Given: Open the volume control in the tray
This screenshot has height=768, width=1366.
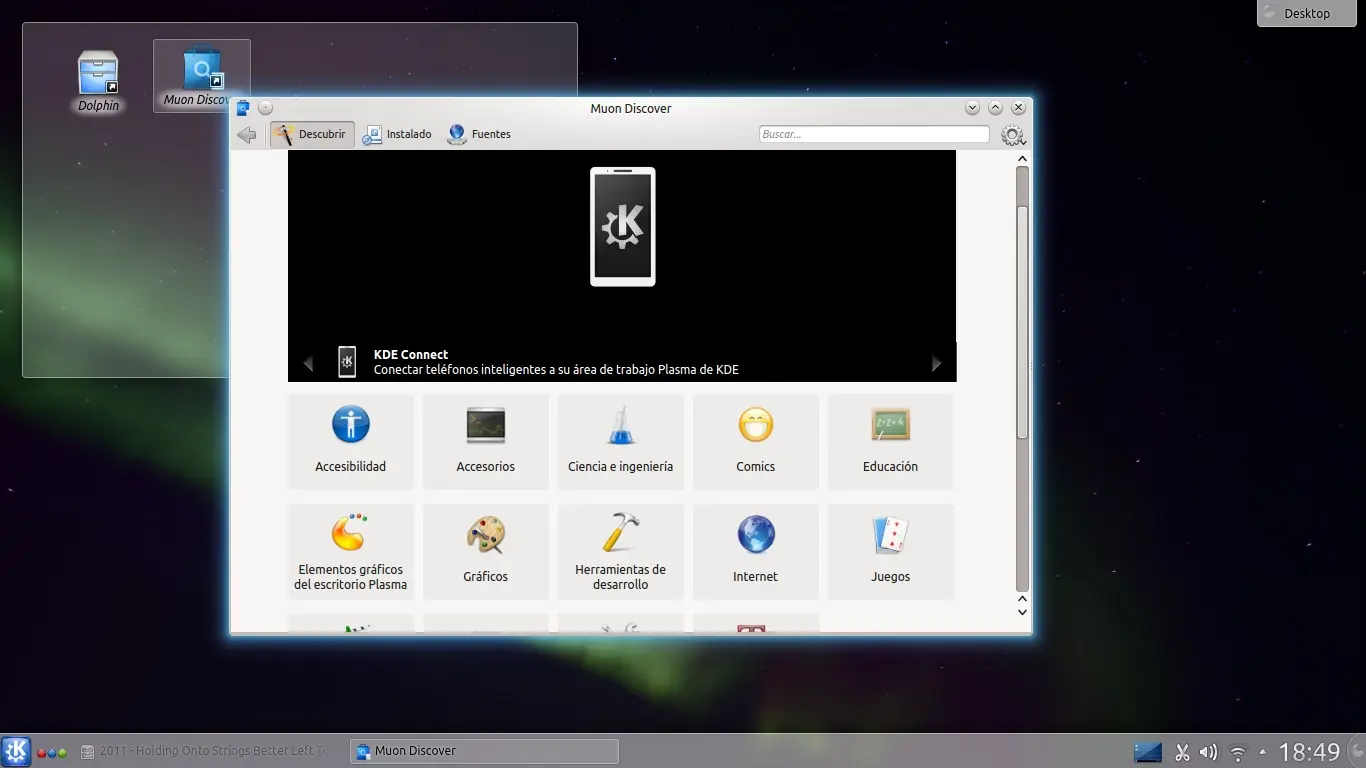Looking at the screenshot, I should 1208,752.
